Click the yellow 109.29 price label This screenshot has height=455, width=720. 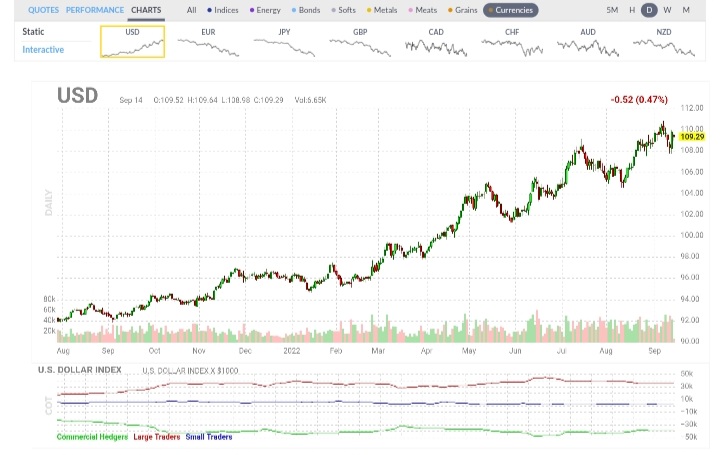pyautogui.click(x=692, y=137)
